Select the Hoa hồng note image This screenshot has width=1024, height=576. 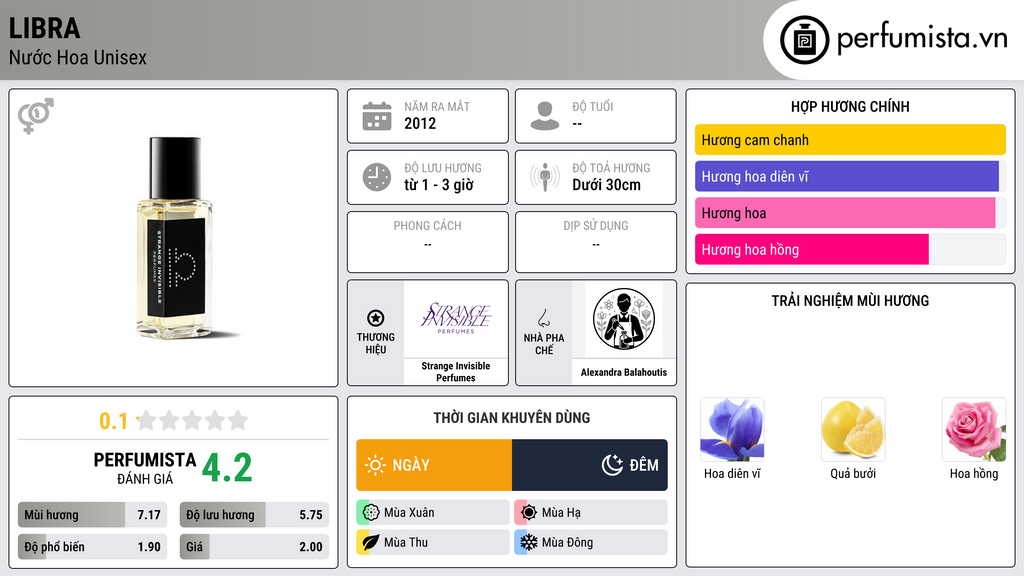pos(974,430)
